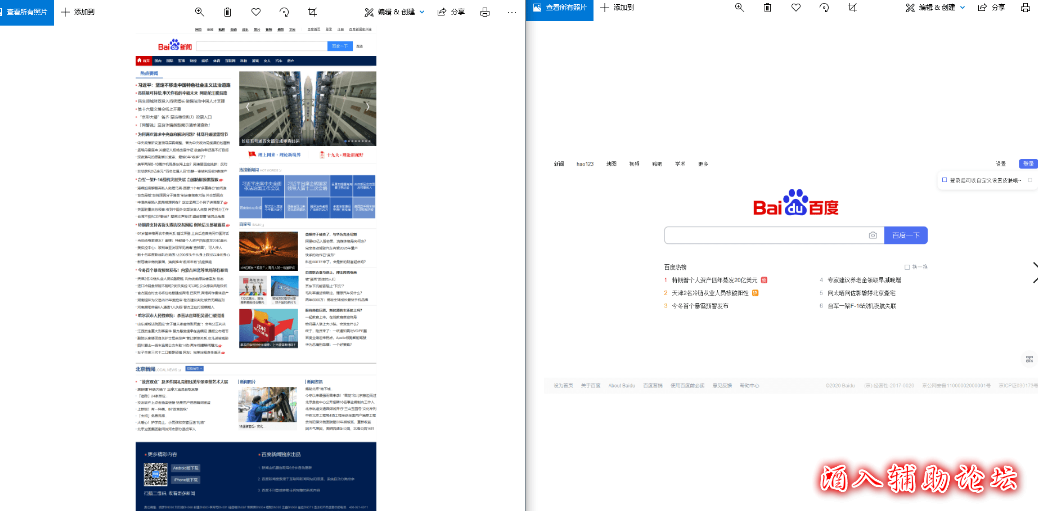This screenshot has width=1038, height=511.
Task: Delete the photo in right window
Action: (x=767, y=7)
